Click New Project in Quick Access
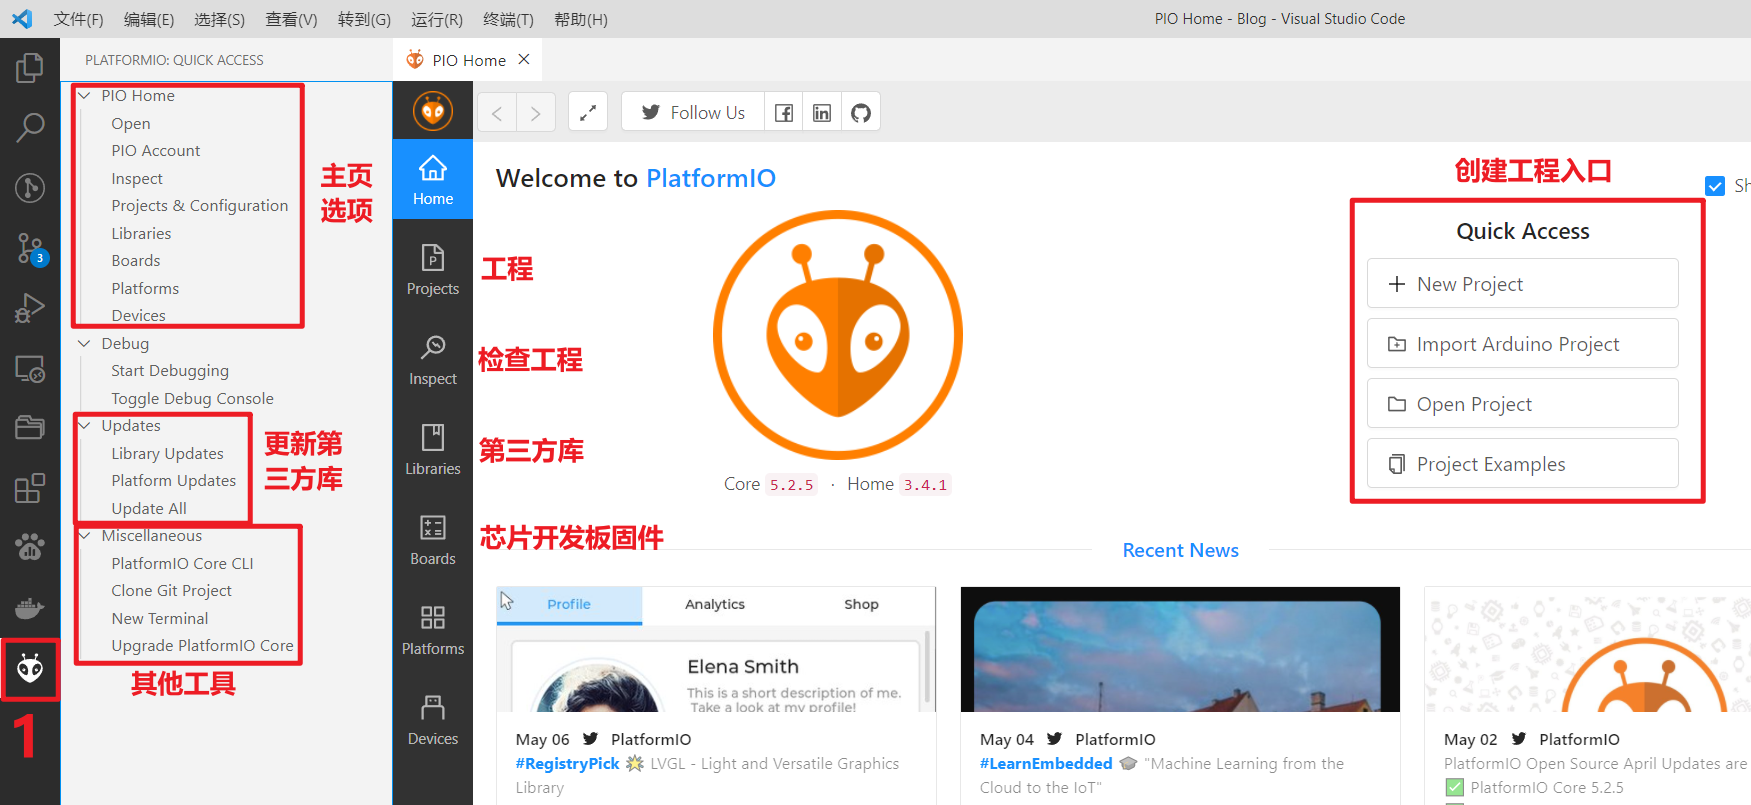 pos(1522,284)
